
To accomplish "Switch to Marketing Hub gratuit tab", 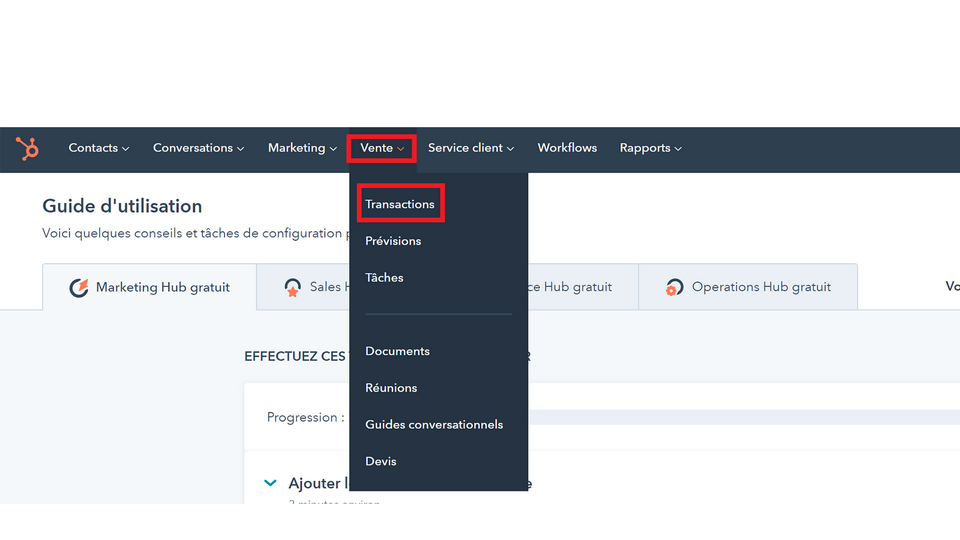I will [x=149, y=287].
